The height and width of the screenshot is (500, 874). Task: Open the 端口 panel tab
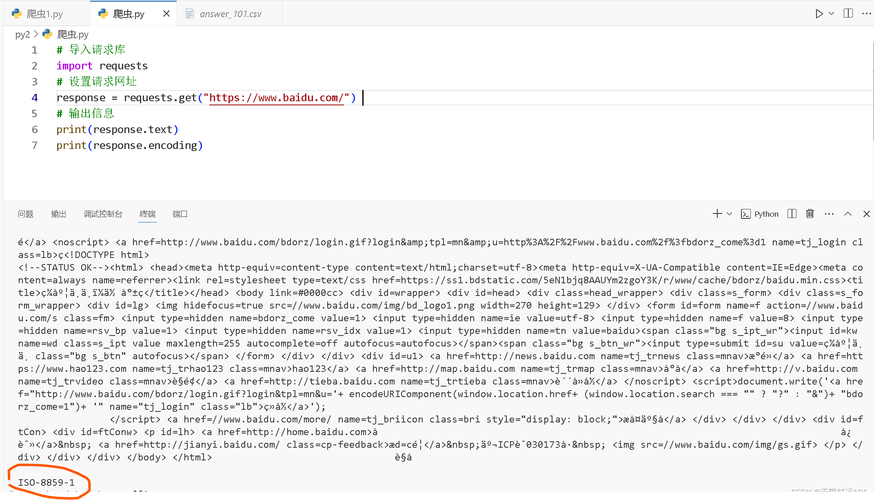pos(180,214)
